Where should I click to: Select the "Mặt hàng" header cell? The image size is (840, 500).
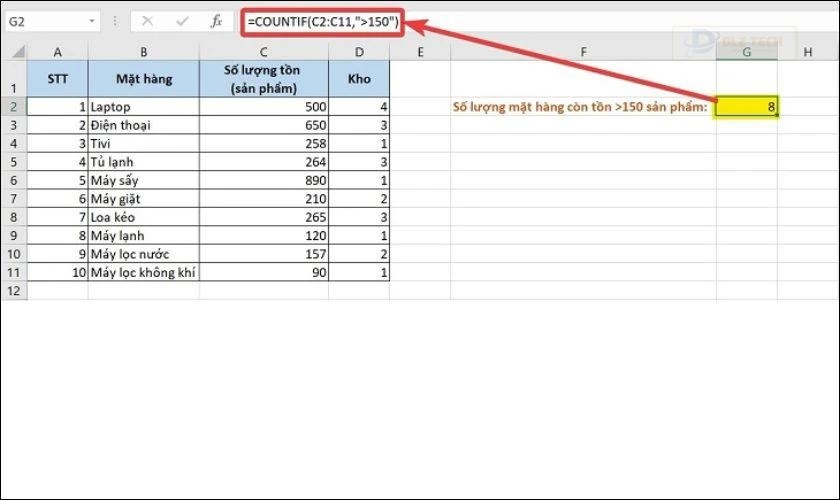(x=143, y=78)
